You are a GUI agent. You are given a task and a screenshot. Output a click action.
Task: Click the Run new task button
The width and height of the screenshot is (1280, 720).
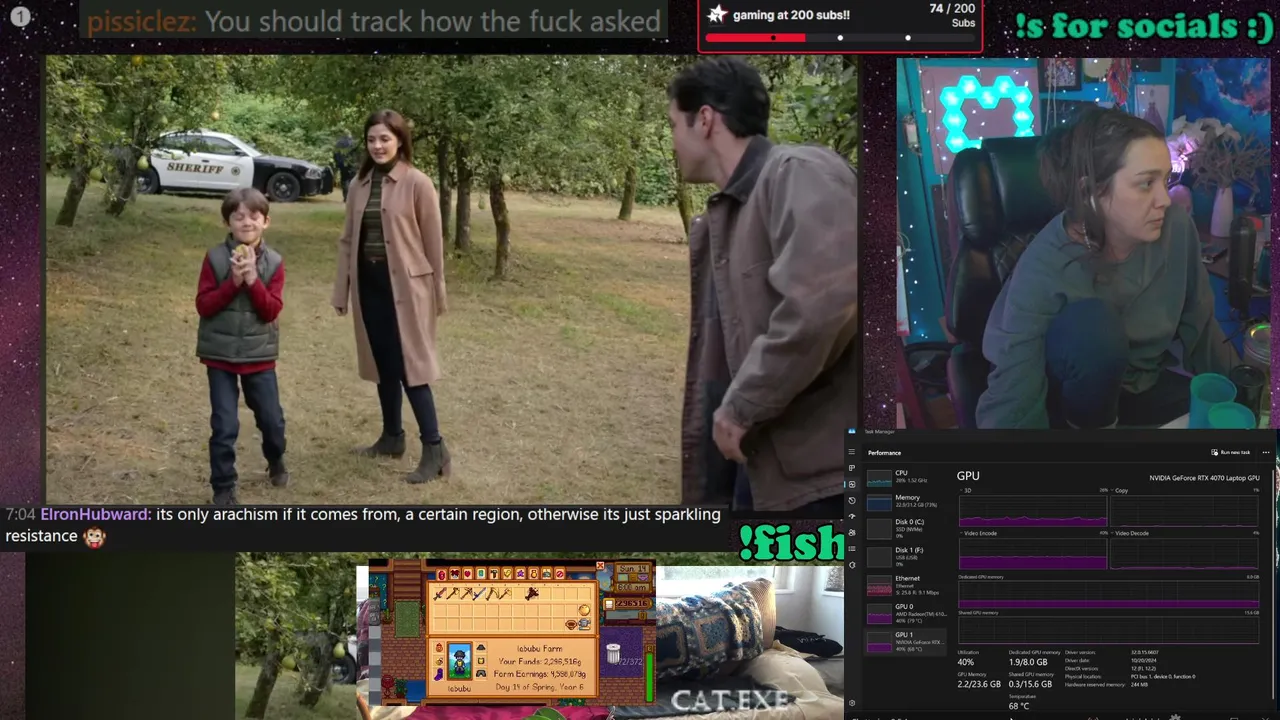1231,452
